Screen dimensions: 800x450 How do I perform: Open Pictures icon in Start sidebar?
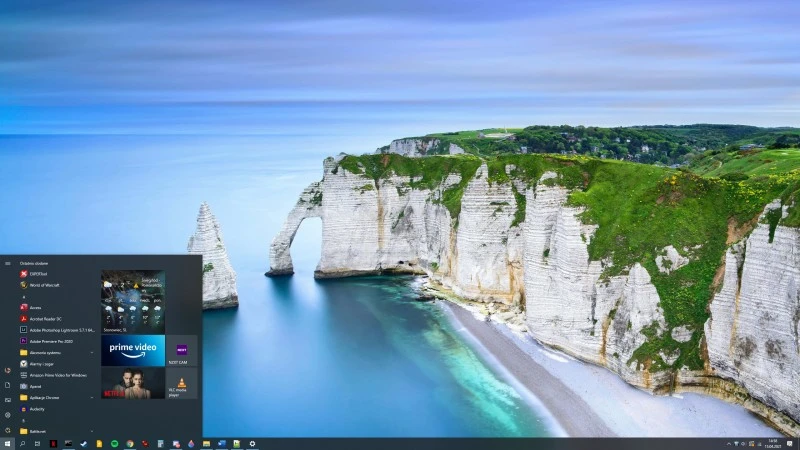click(8, 400)
